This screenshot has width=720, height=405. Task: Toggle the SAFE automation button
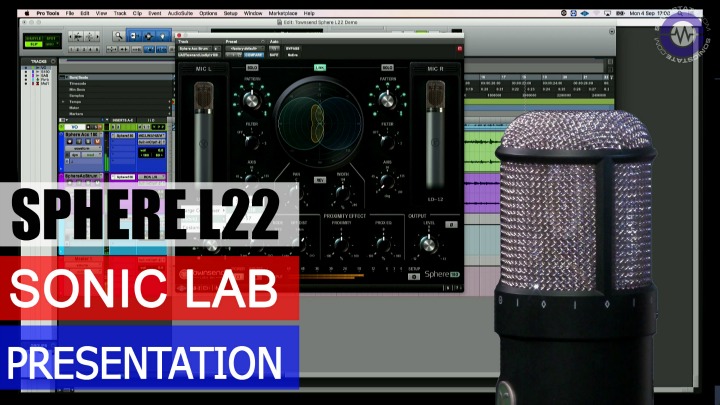click(x=274, y=55)
